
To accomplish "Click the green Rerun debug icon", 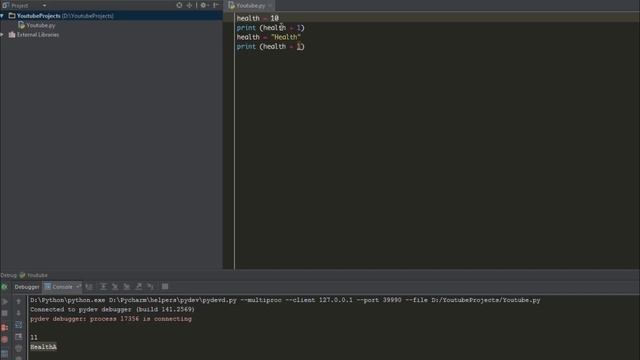I will 4,287.
